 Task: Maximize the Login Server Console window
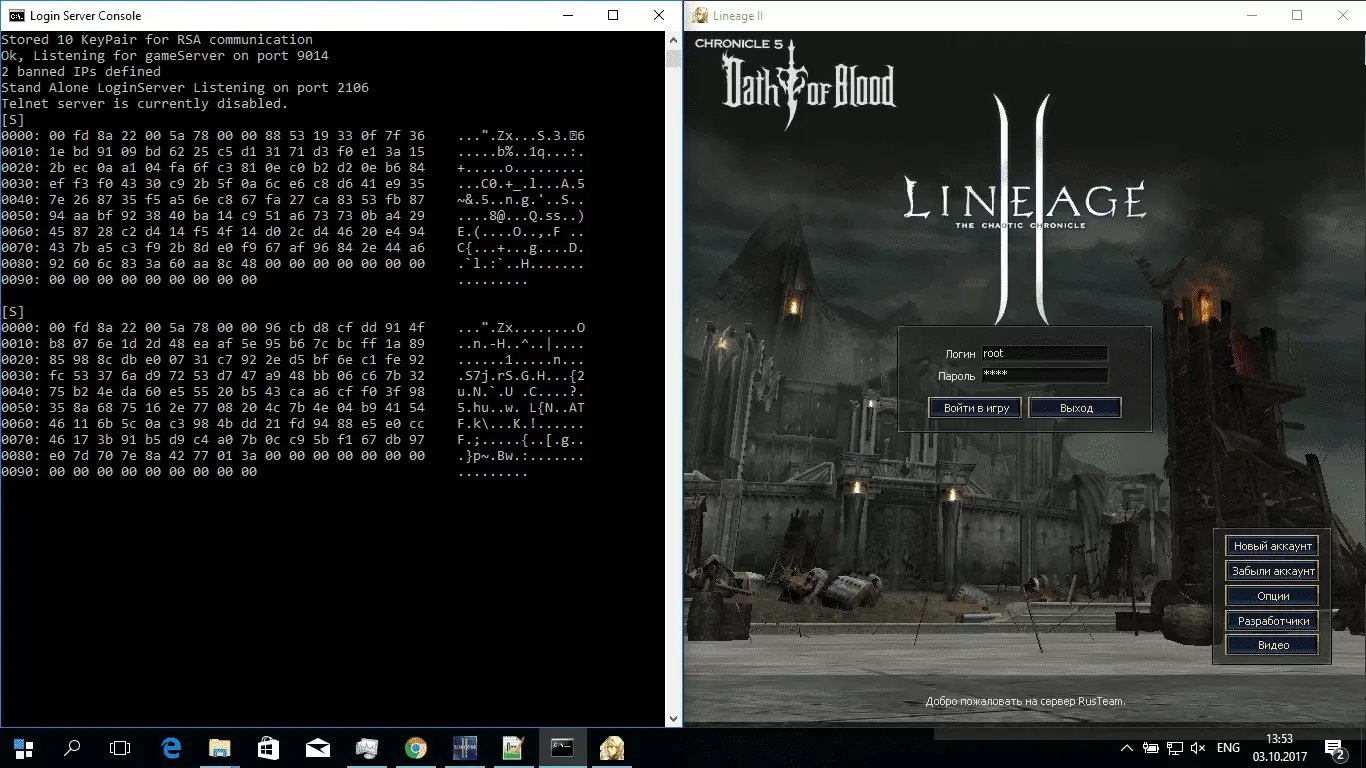[613, 15]
